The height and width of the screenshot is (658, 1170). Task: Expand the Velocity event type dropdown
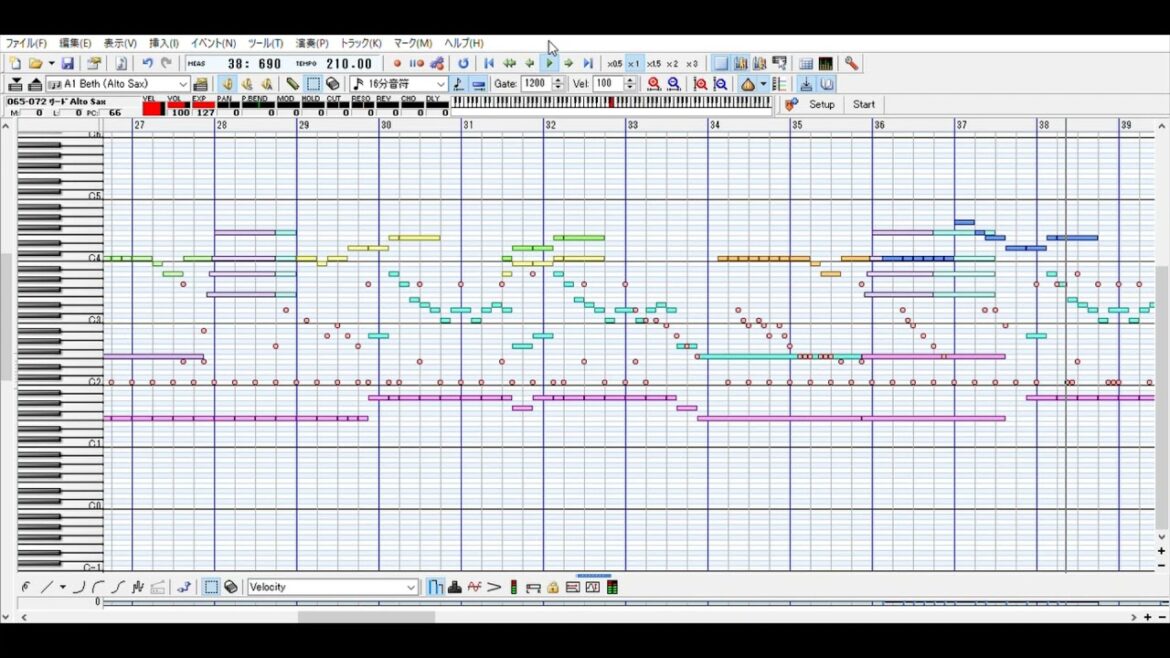click(411, 587)
